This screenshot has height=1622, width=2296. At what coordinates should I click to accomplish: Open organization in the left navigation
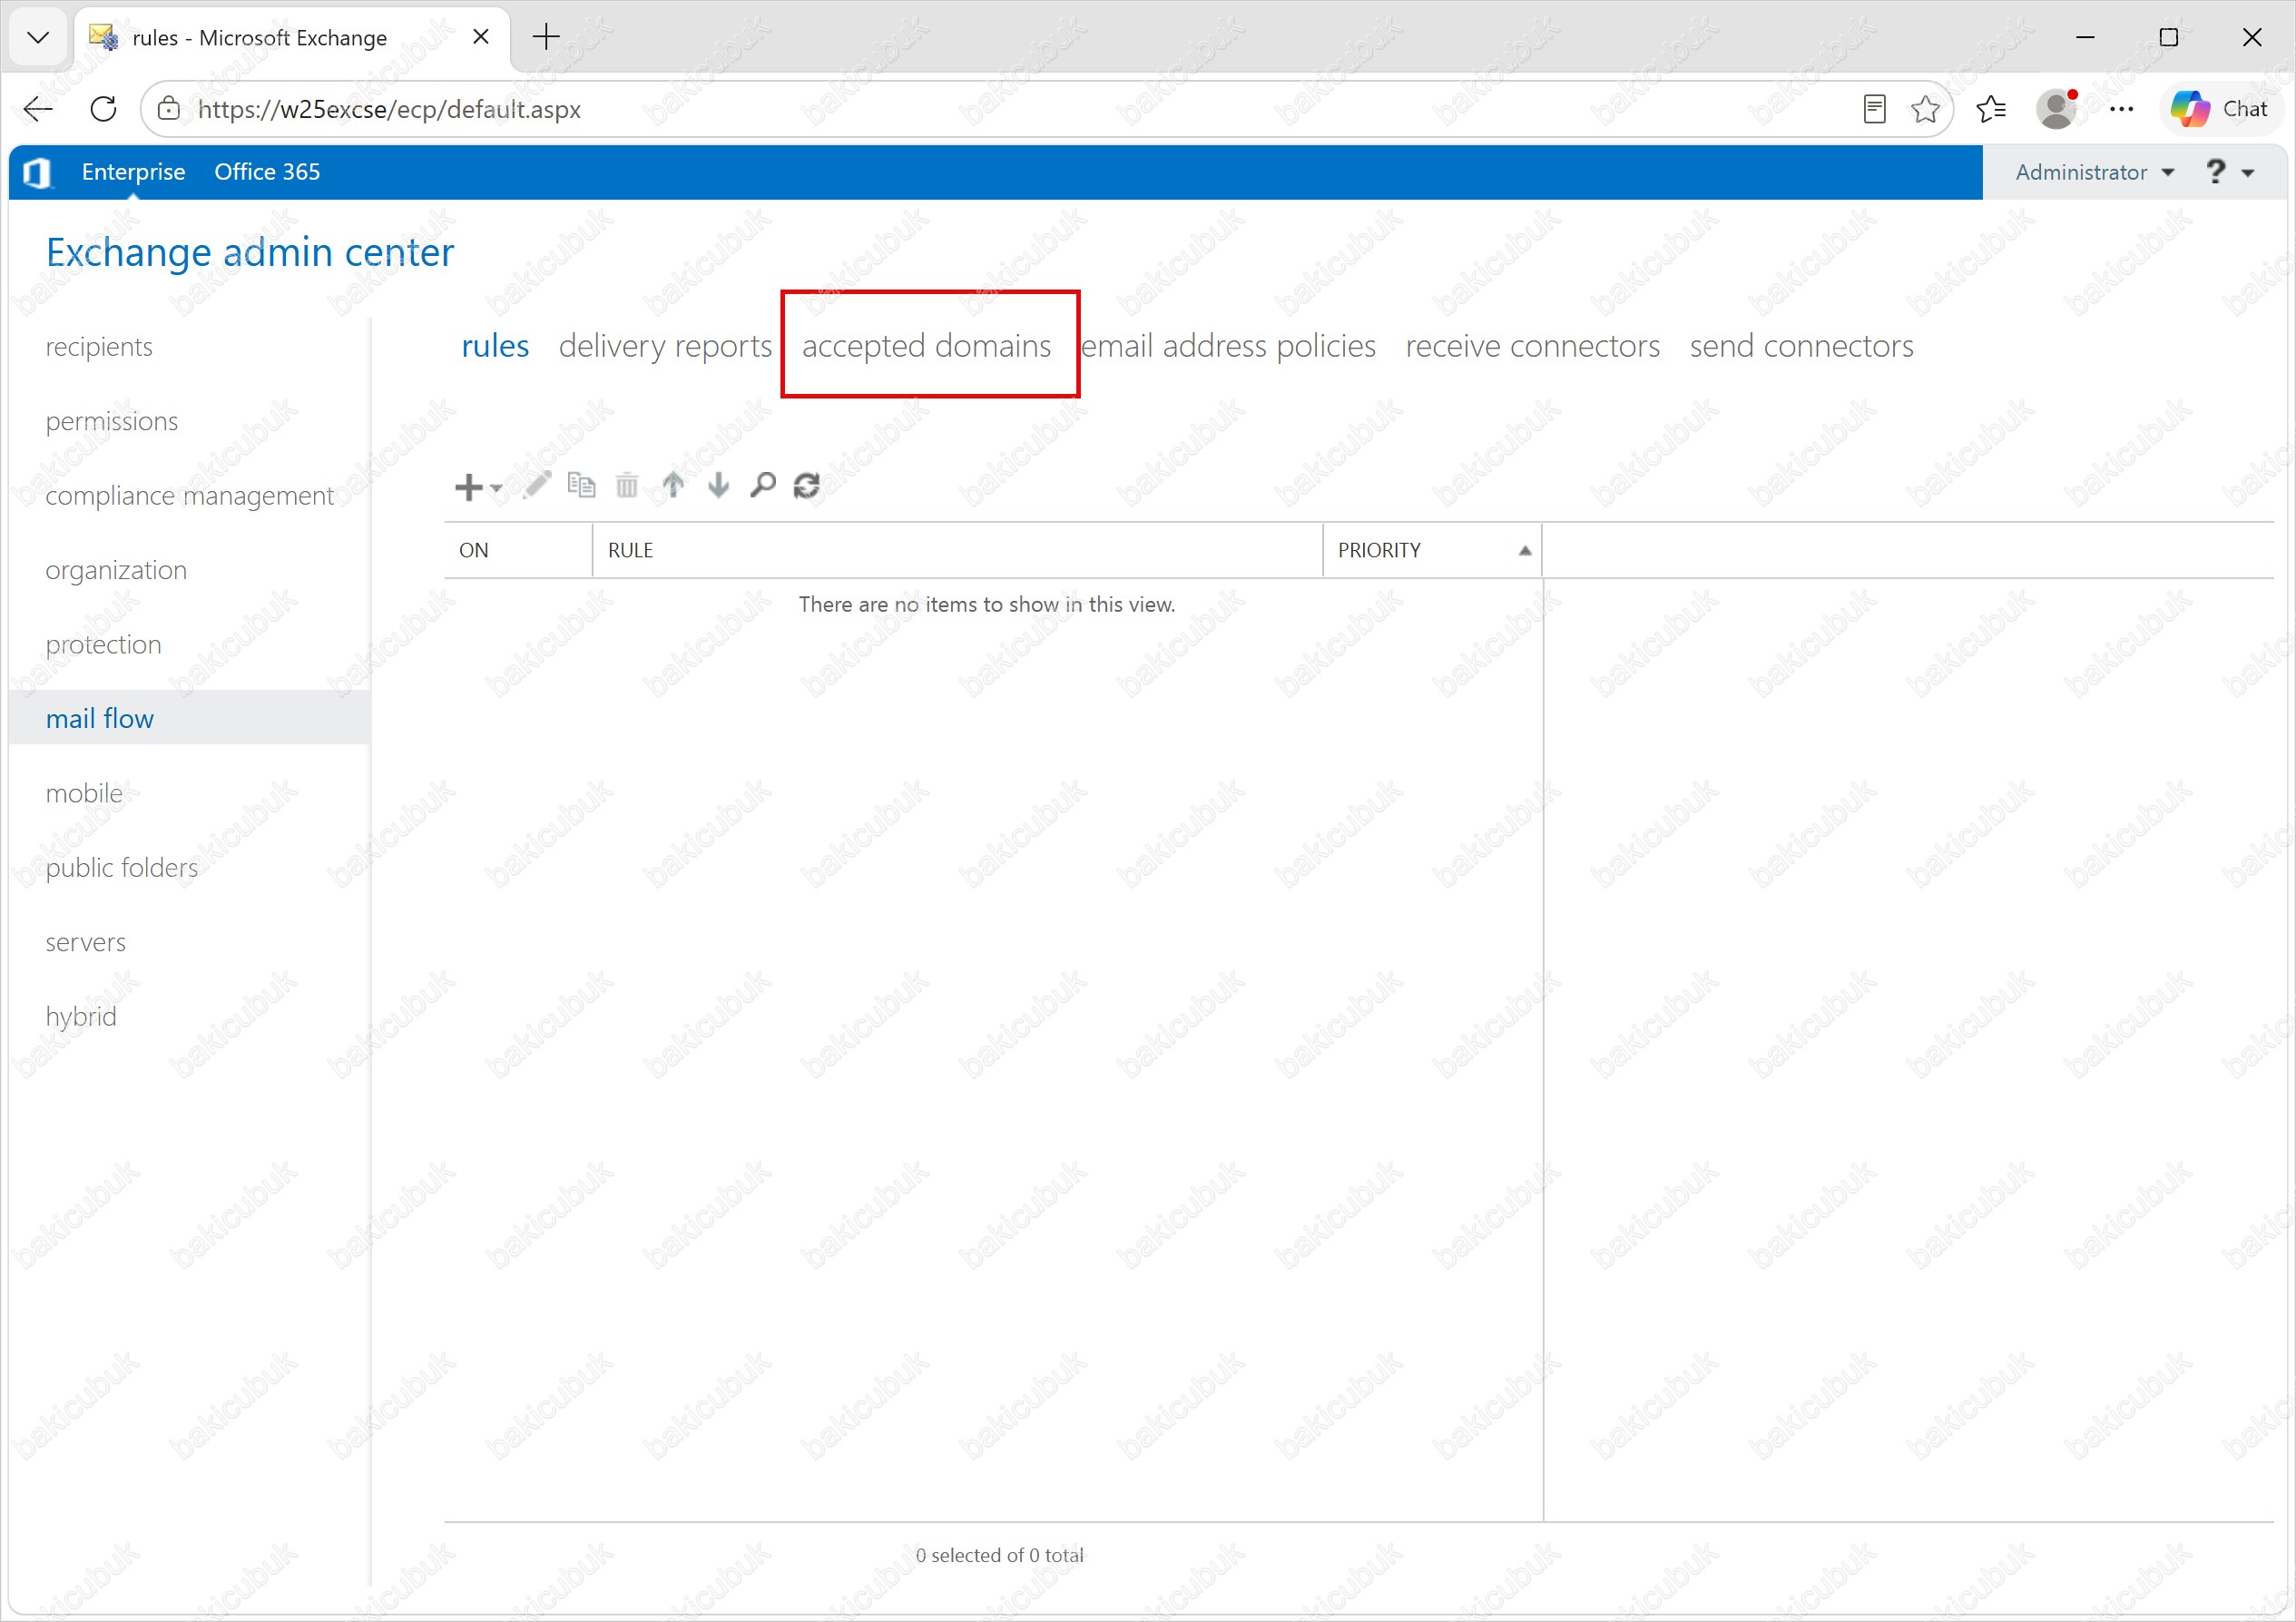pyautogui.click(x=116, y=570)
